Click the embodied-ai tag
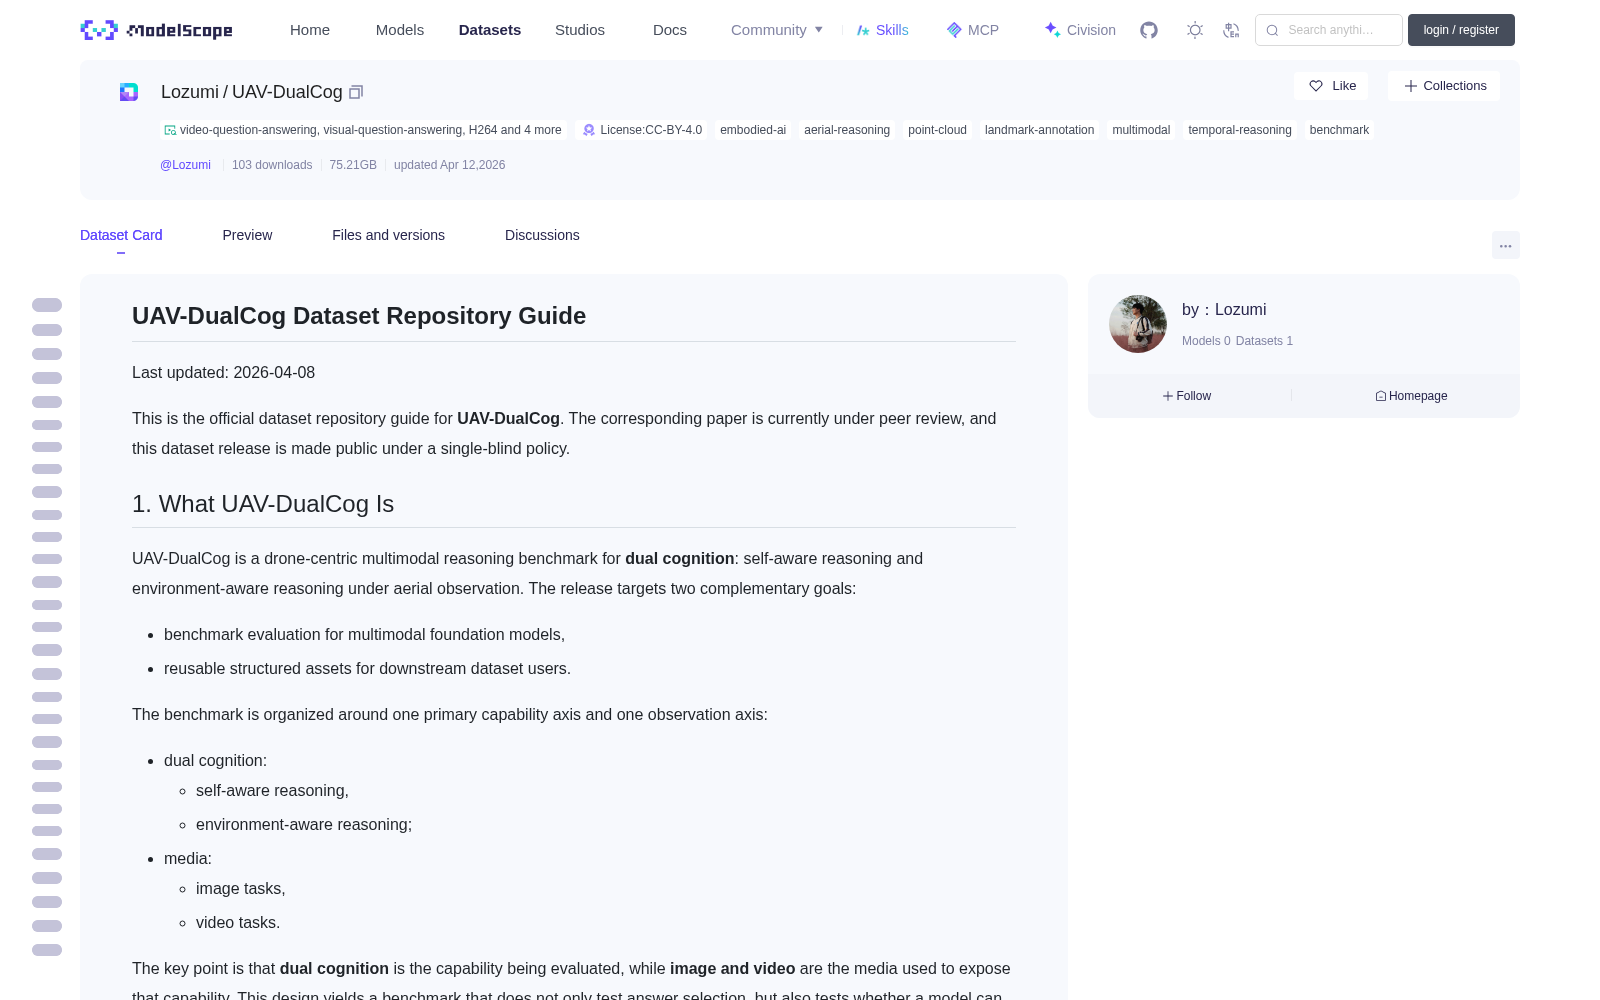 [753, 130]
